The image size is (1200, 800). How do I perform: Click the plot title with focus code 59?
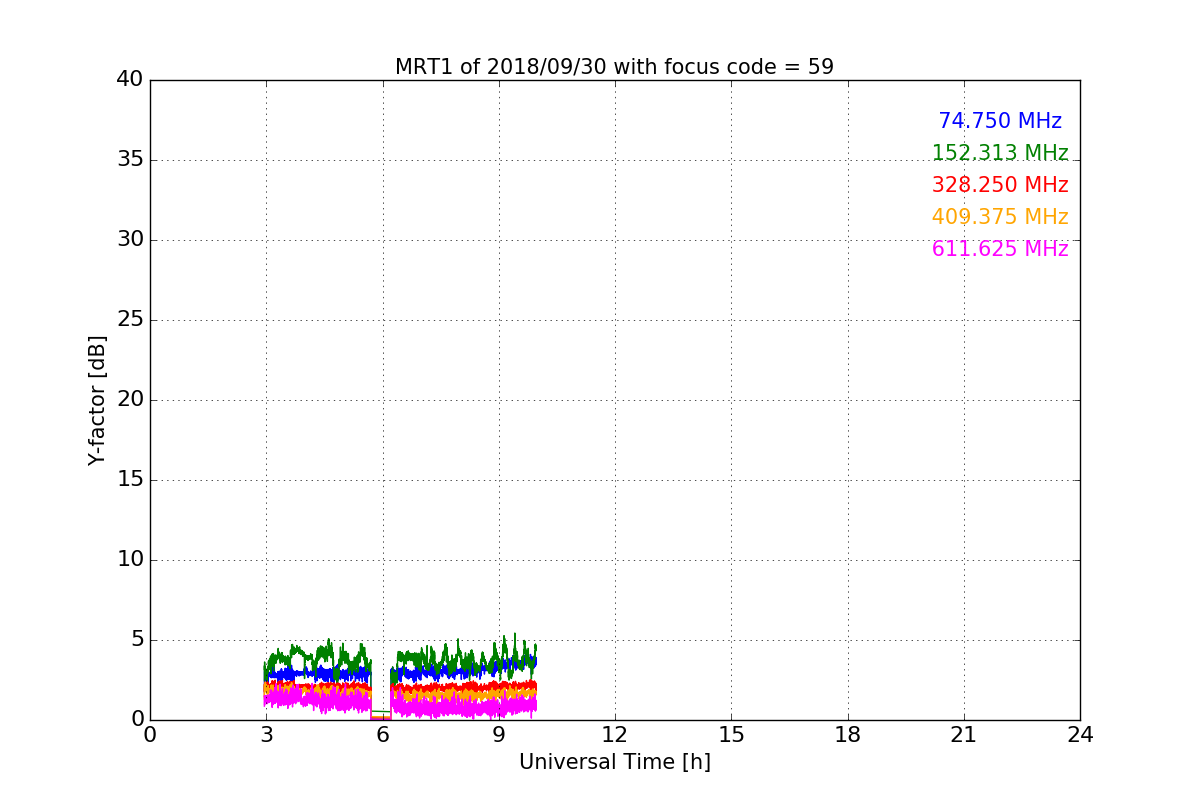[614, 67]
